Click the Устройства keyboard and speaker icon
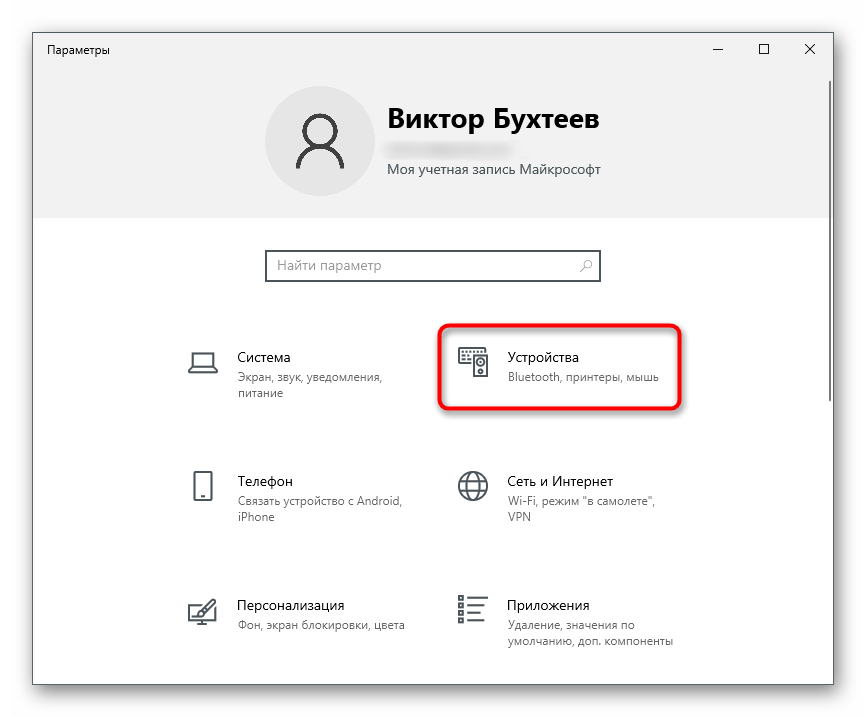Viewport: 866px width, 717px height. 472,362
